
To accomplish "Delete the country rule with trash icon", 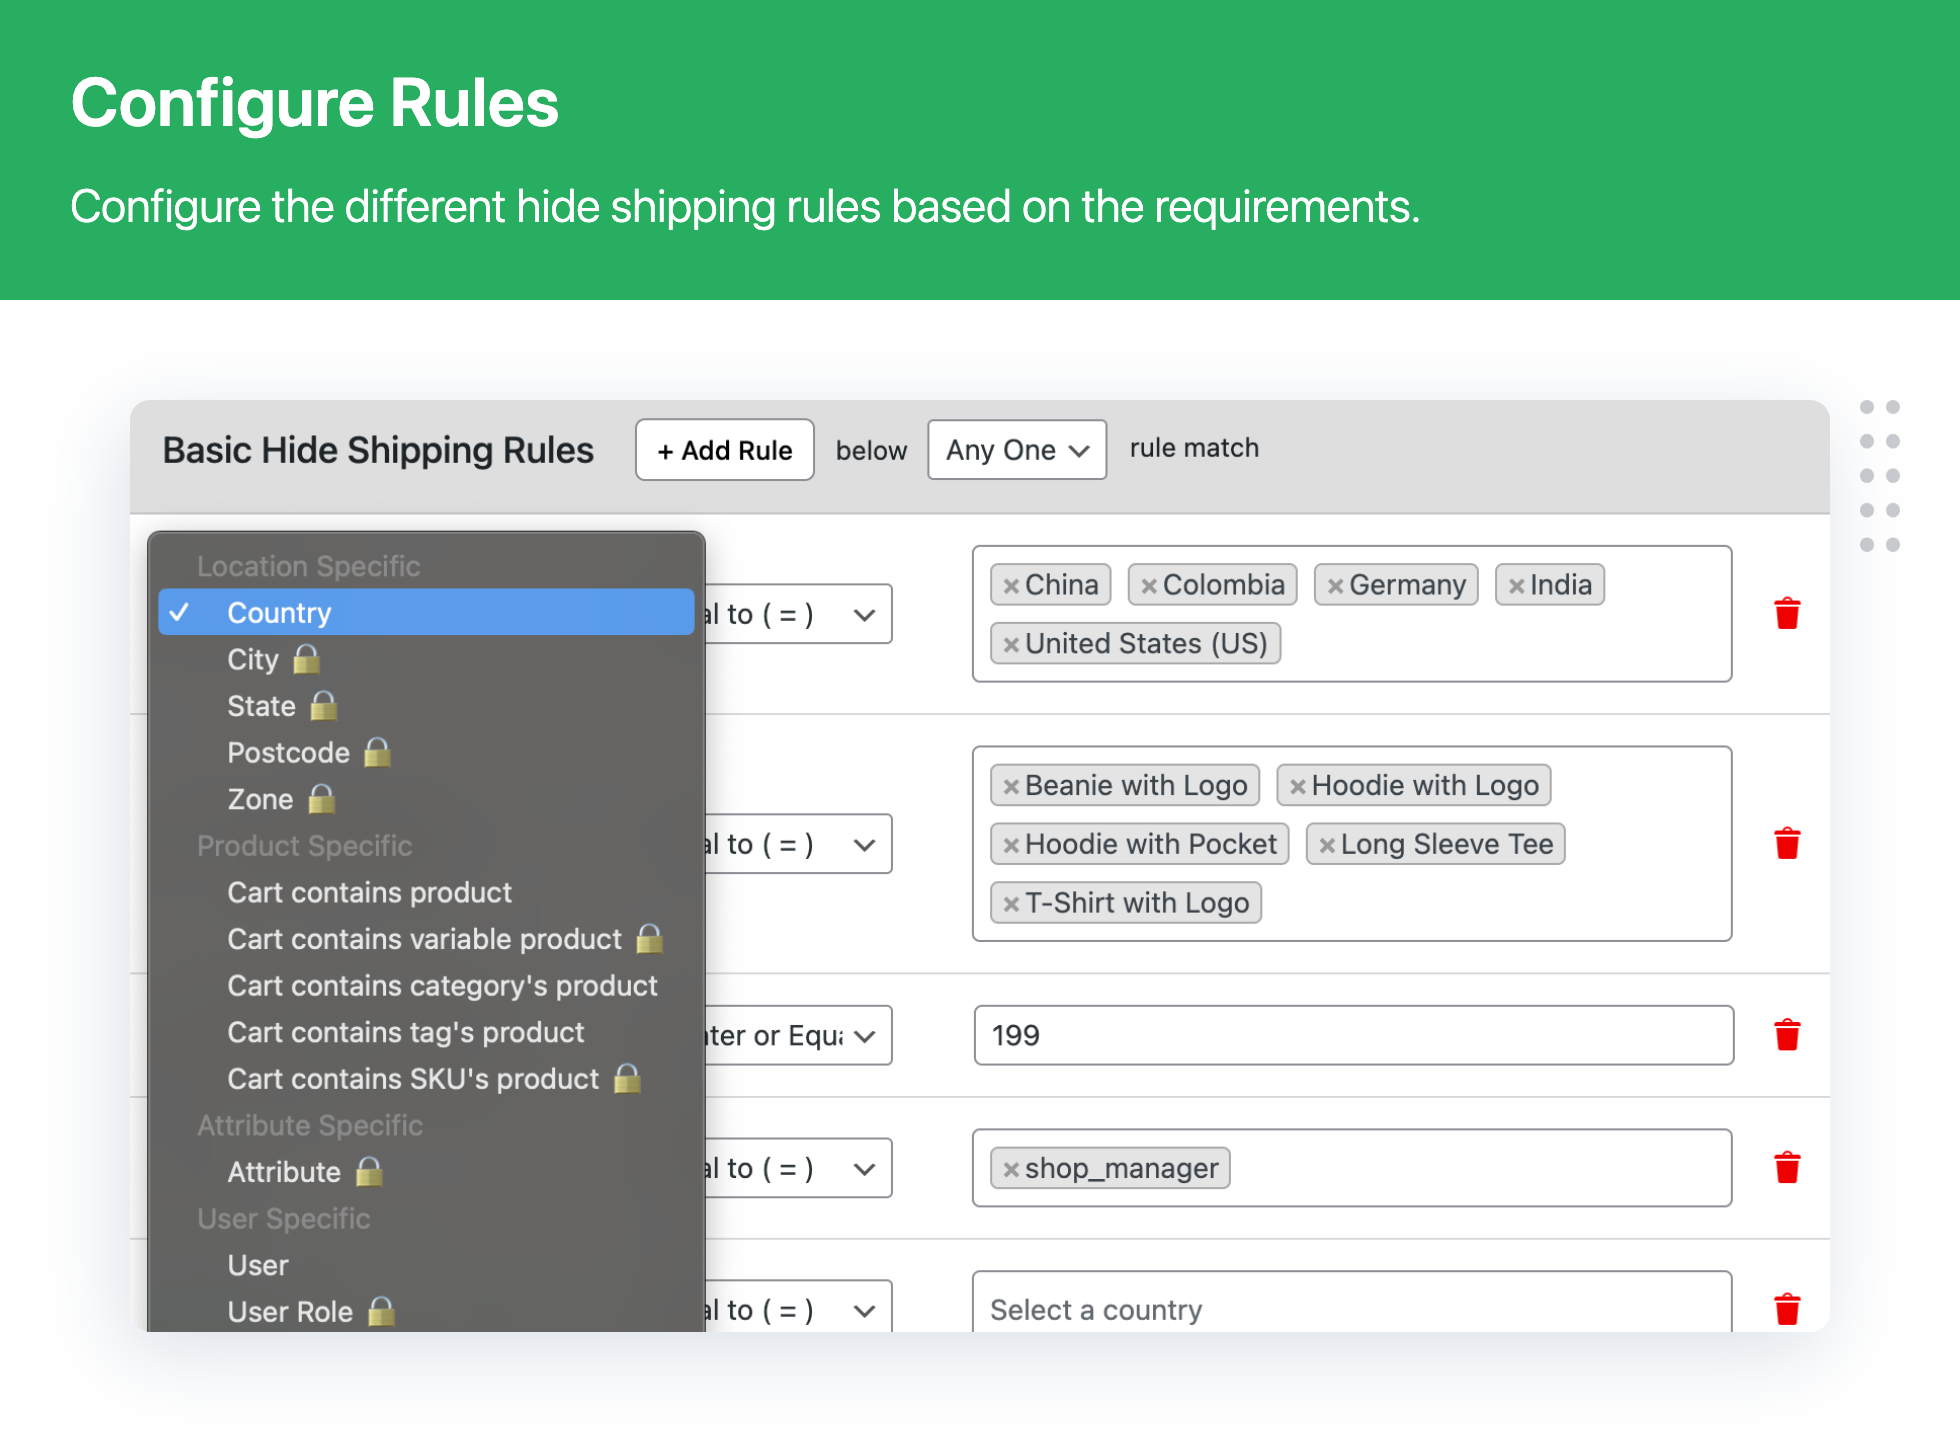I will pos(1787,613).
